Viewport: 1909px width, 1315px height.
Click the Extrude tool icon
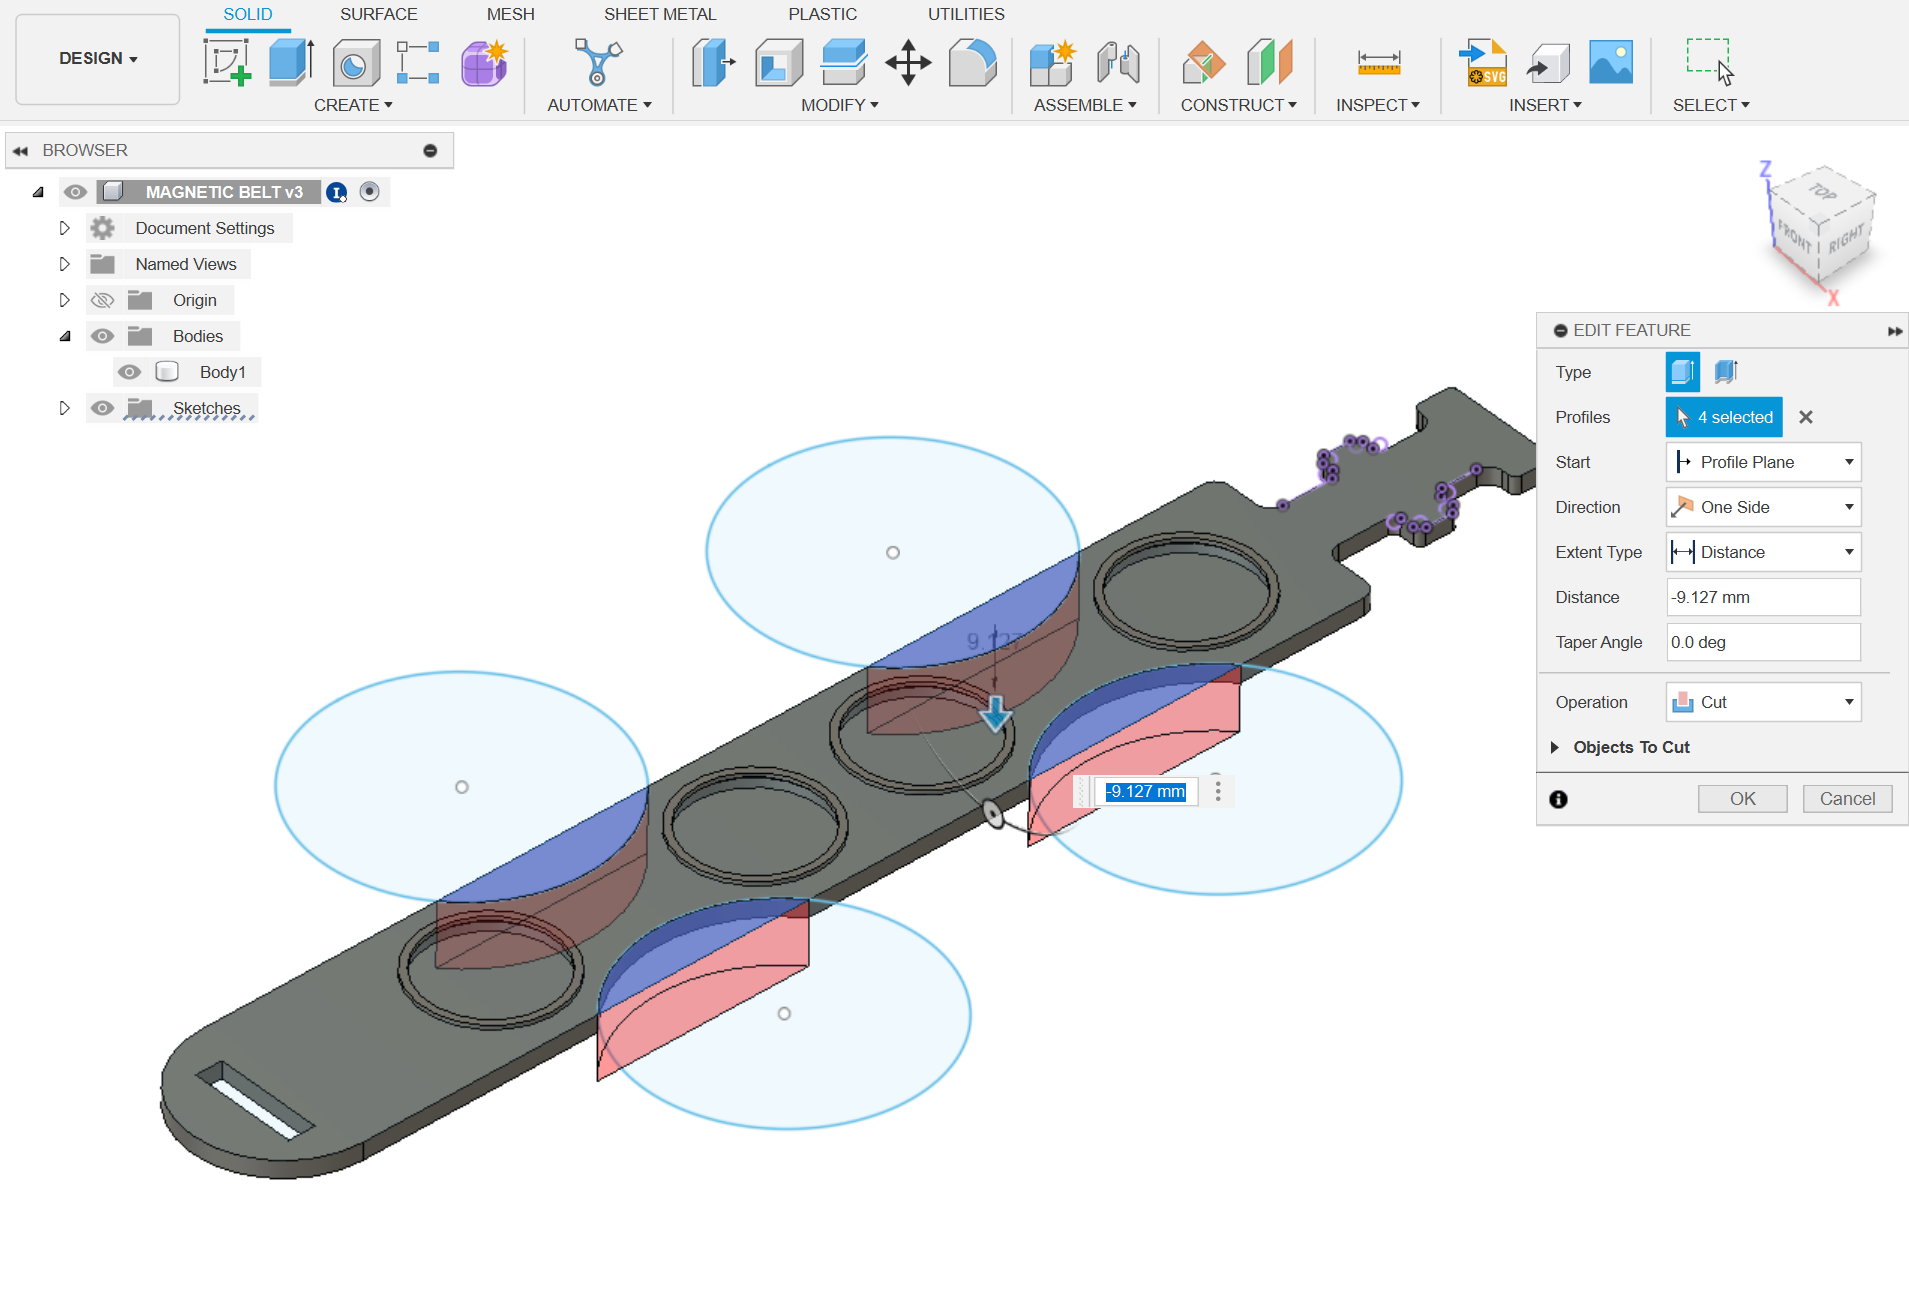click(291, 62)
